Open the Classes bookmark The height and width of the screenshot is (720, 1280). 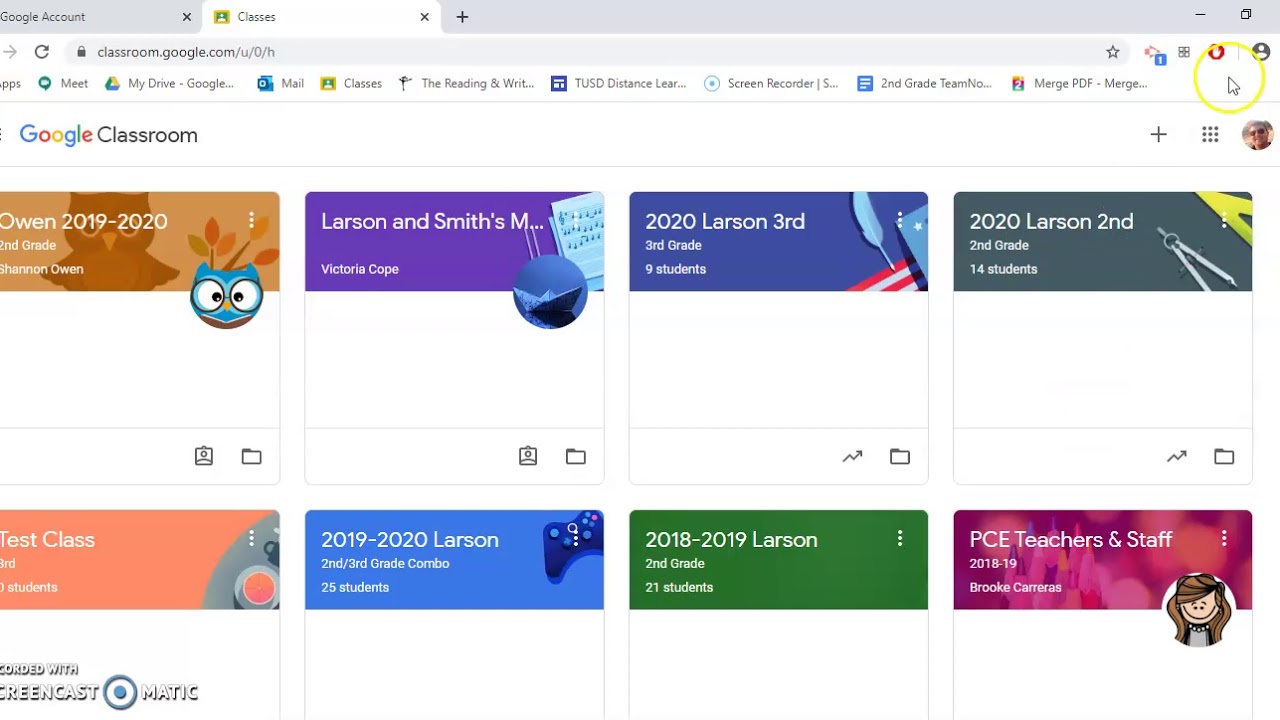pos(351,84)
